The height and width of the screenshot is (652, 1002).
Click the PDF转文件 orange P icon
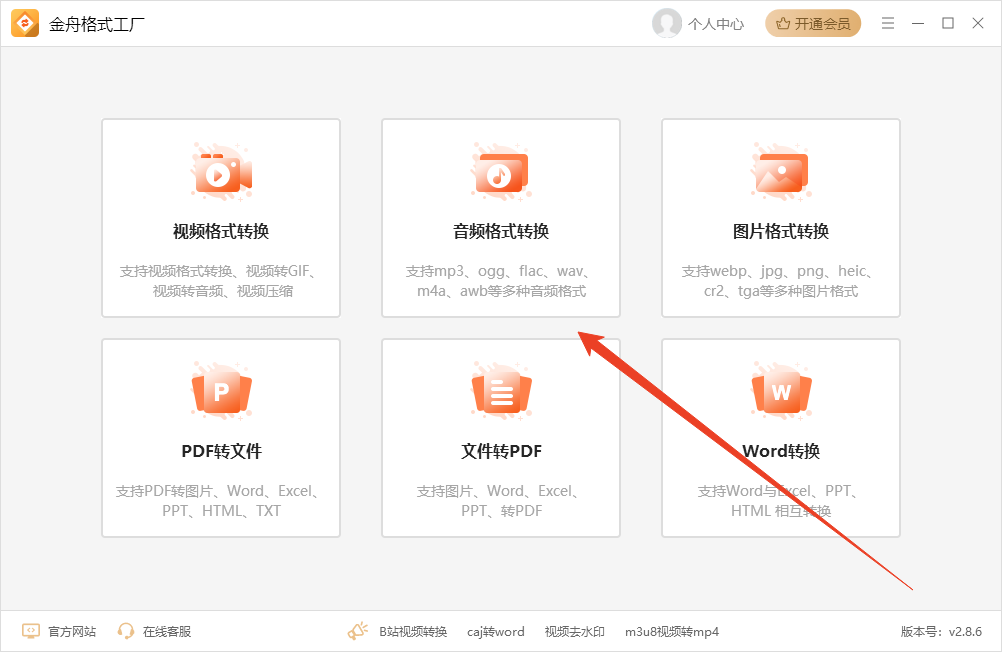pos(221,391)
